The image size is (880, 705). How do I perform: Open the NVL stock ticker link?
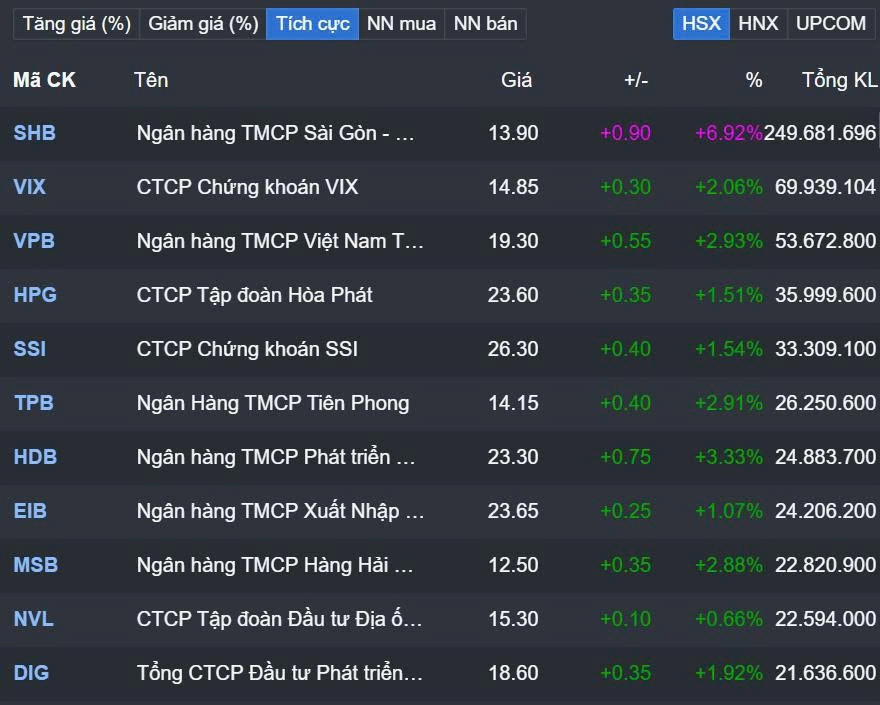(x=34, y=619)
